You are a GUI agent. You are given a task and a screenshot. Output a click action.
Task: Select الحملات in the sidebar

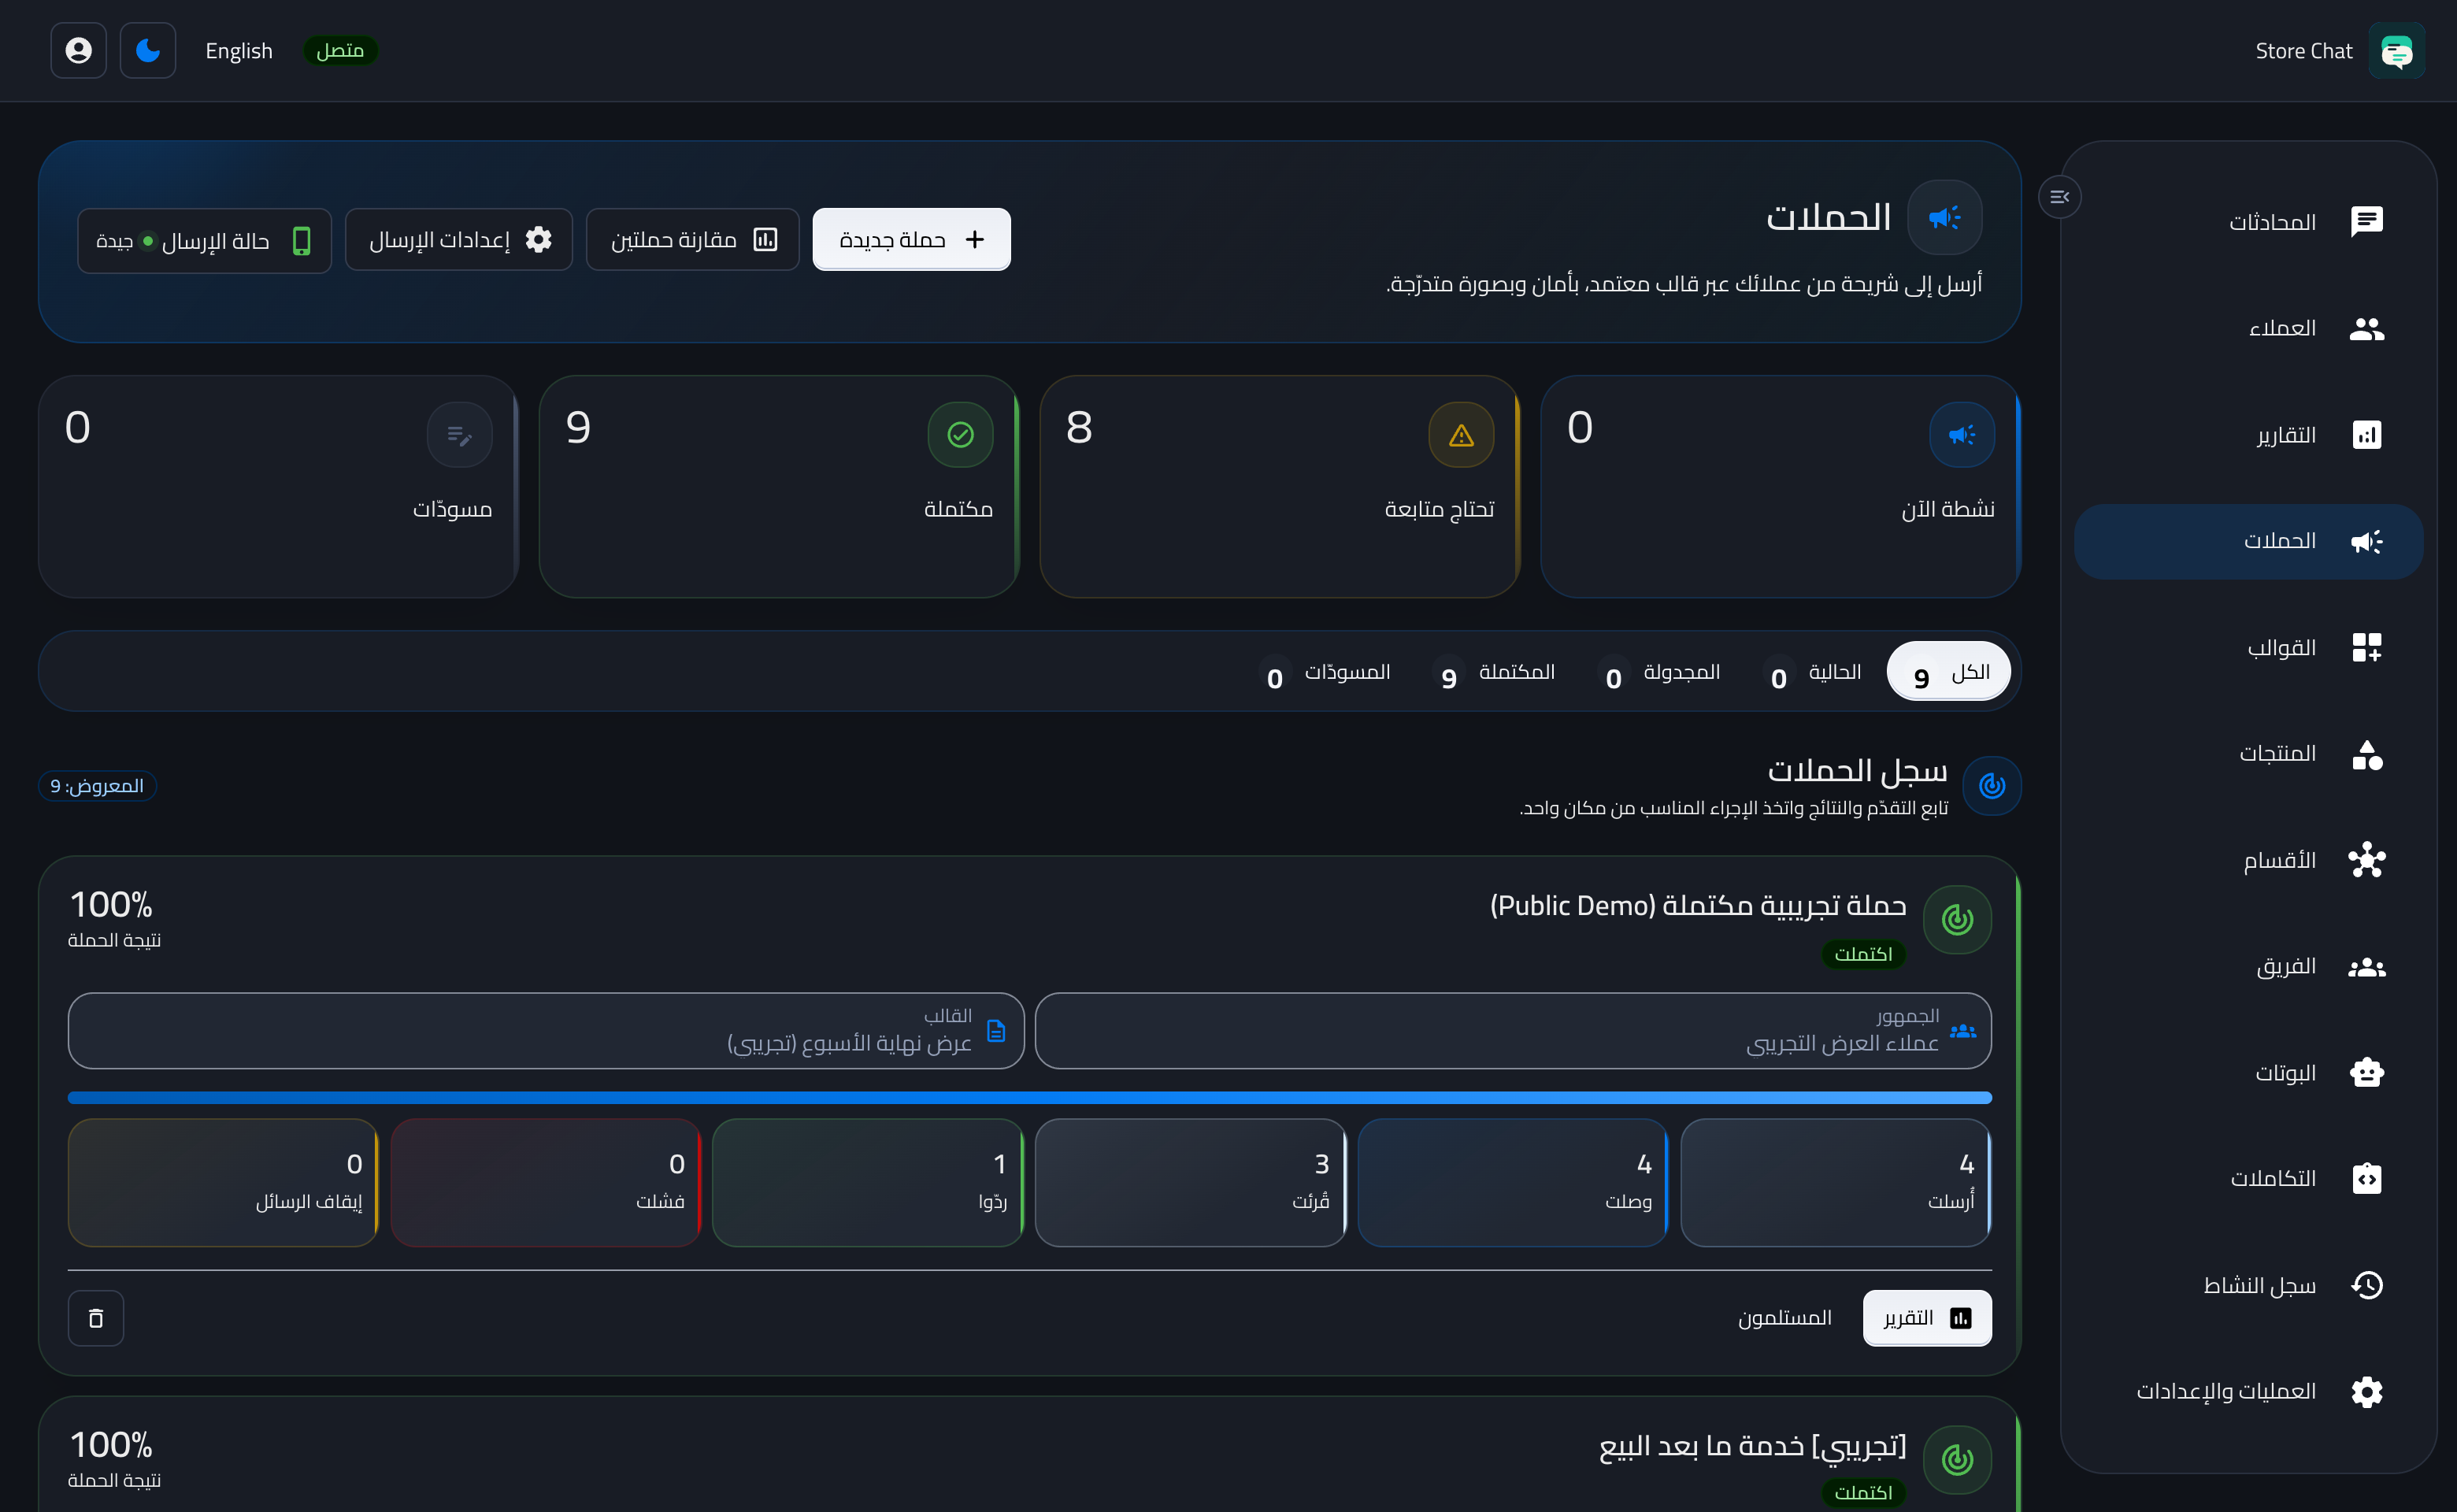pos(2248,541)
